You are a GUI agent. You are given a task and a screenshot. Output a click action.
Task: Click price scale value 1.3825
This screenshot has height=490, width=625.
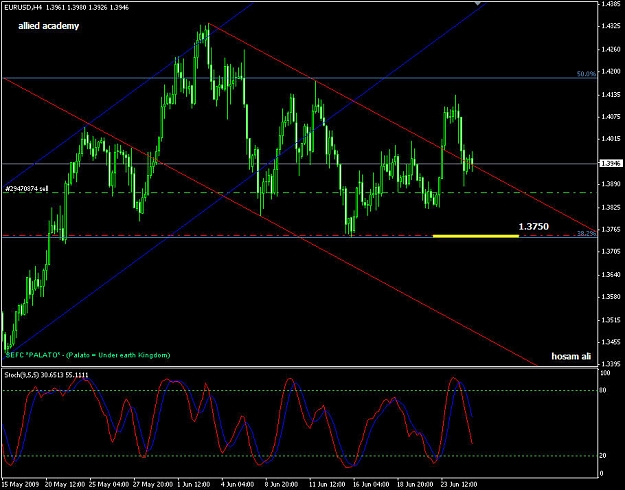pos(612,207)
